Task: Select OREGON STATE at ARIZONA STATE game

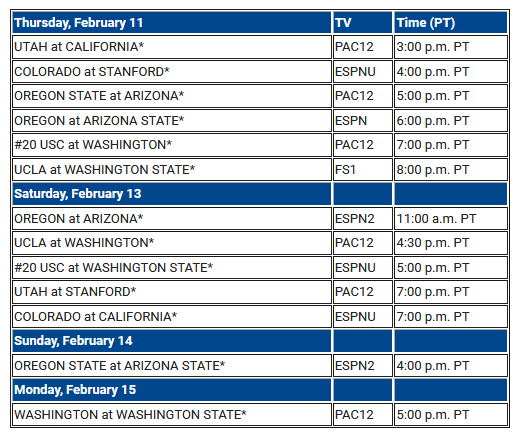Action: point(172,366)
